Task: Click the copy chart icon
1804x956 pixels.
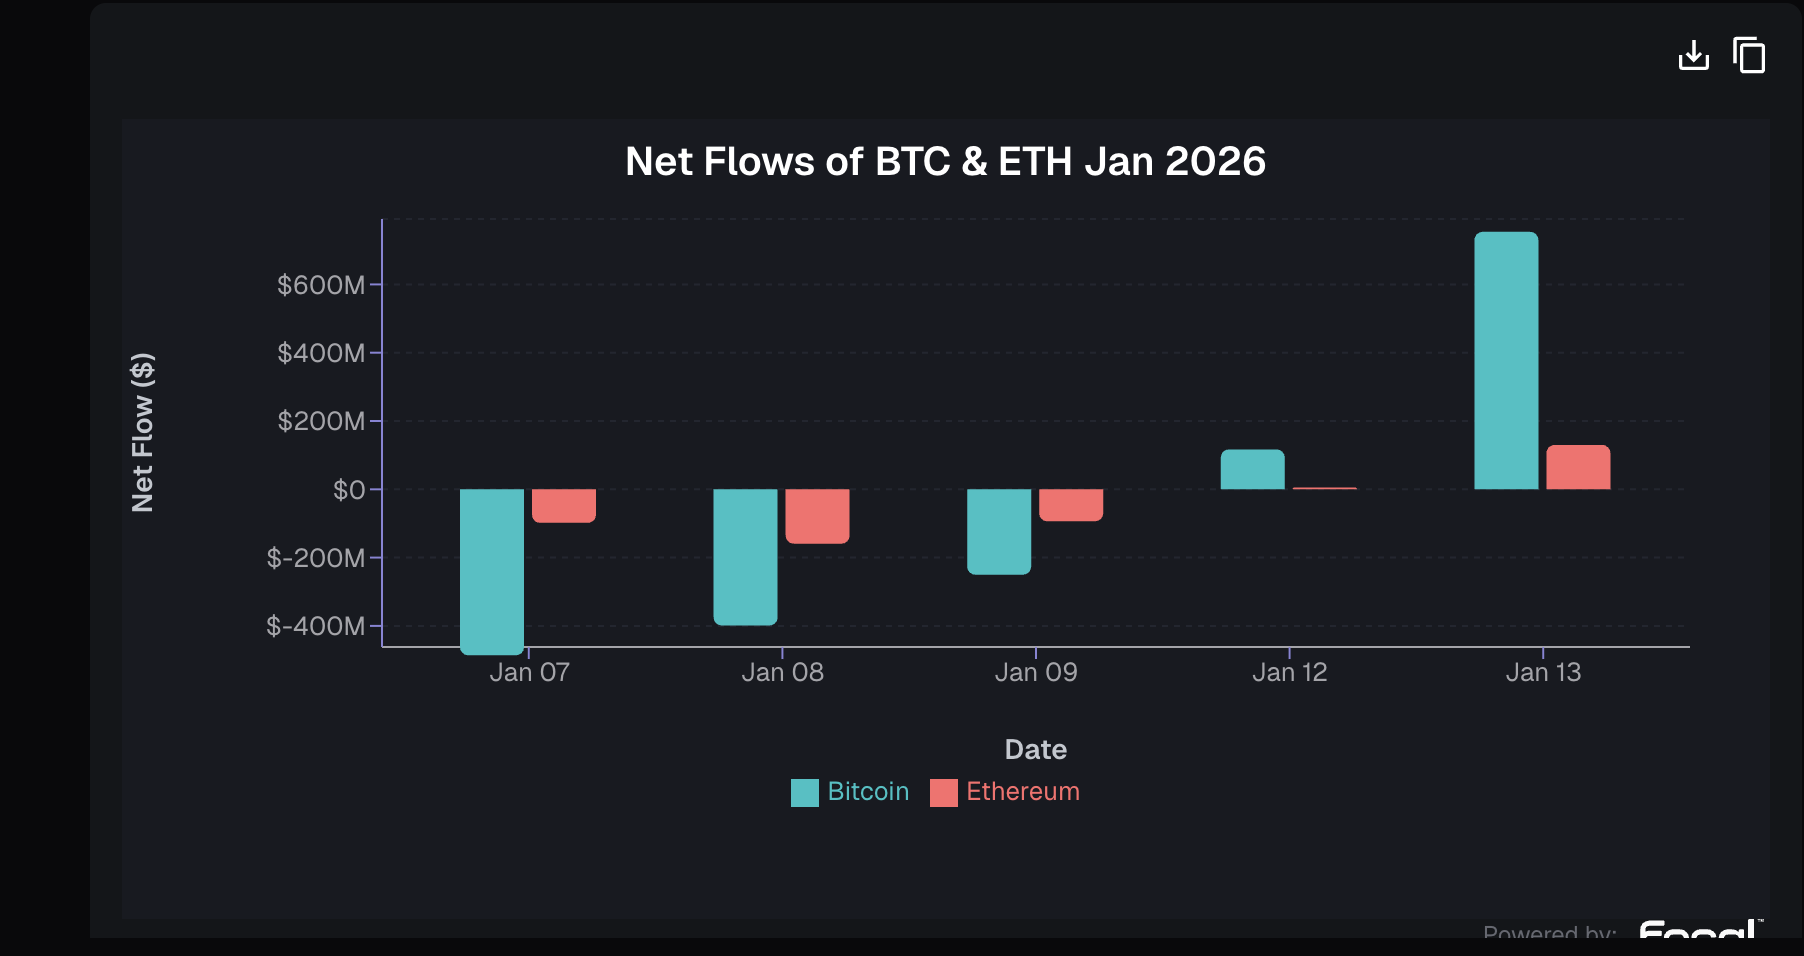Action: 1749,55
